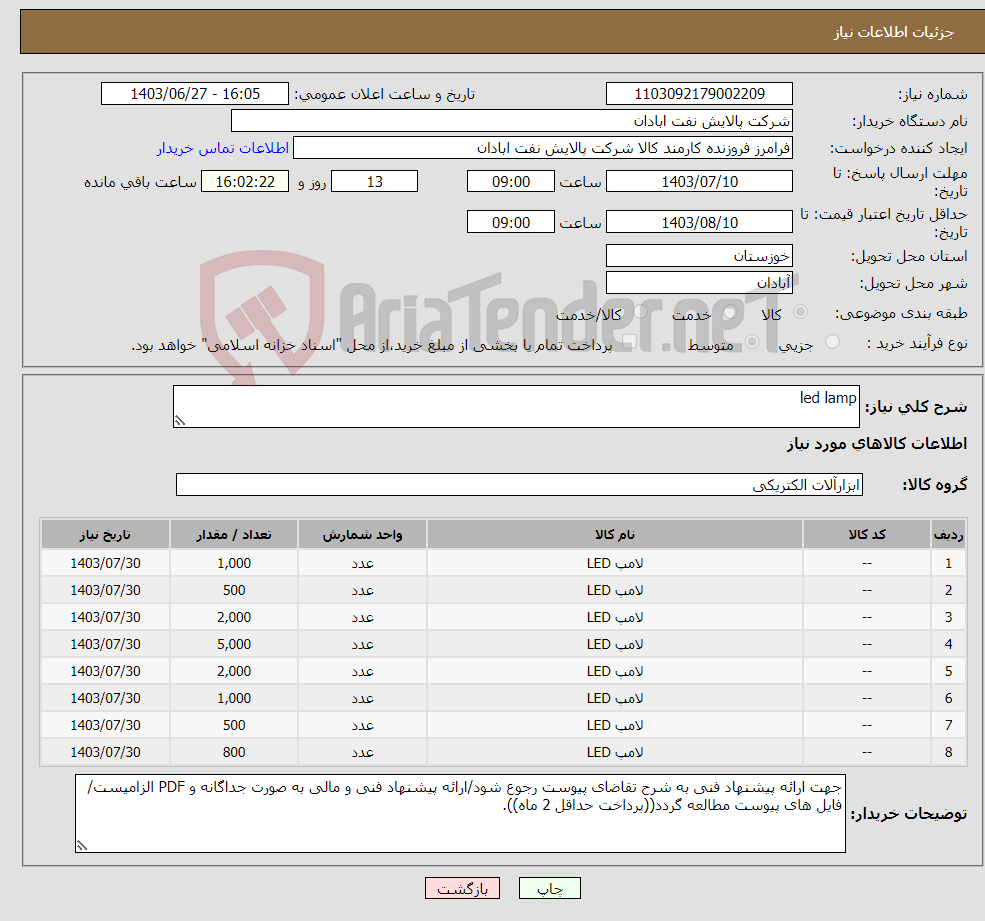Click quantity 5,000 in row 4

234,644
